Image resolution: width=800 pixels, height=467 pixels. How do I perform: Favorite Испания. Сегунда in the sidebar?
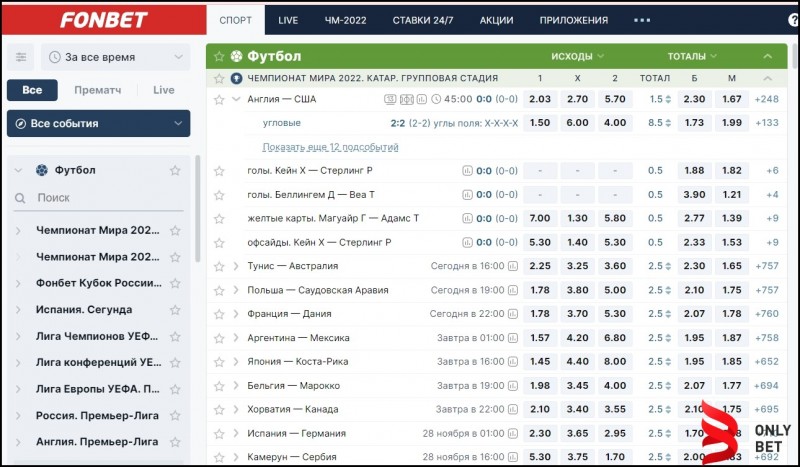click(175, 310)
